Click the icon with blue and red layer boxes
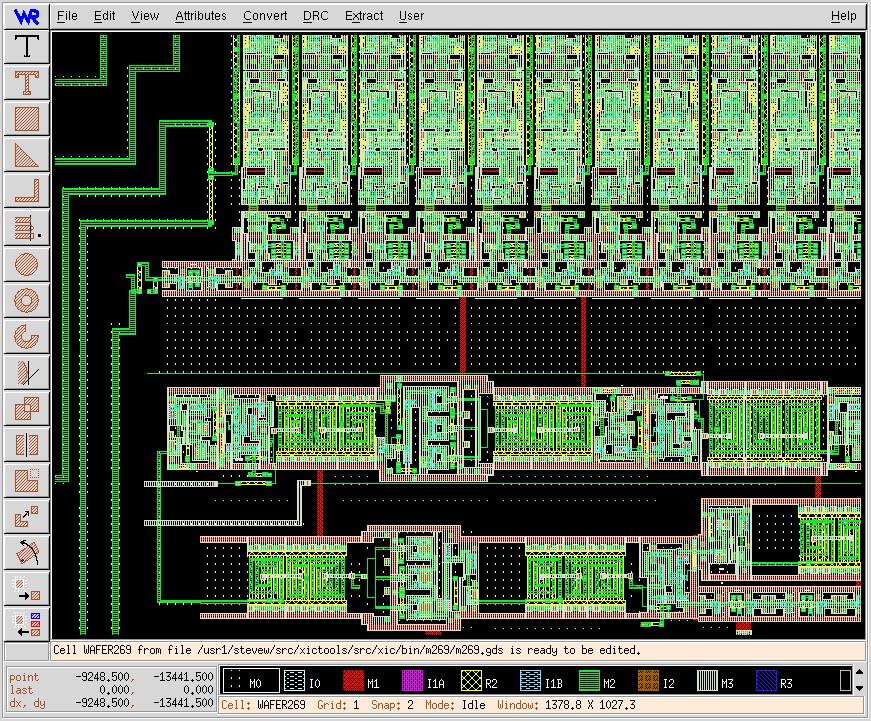This screenshot has height=721, width=871. point(27,624)
